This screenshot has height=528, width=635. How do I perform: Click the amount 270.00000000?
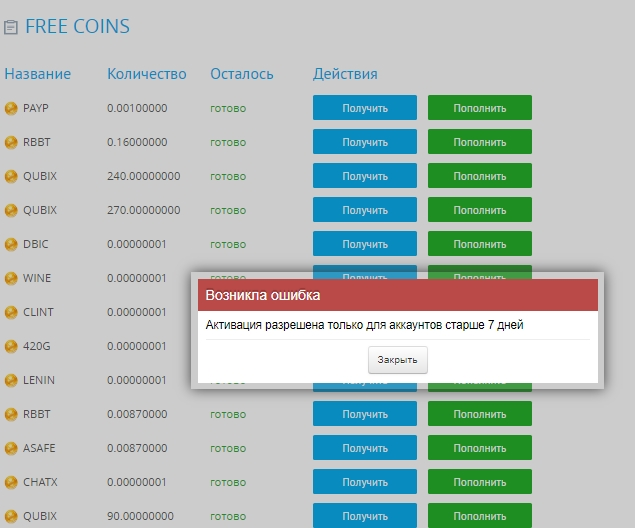point(143,210)
